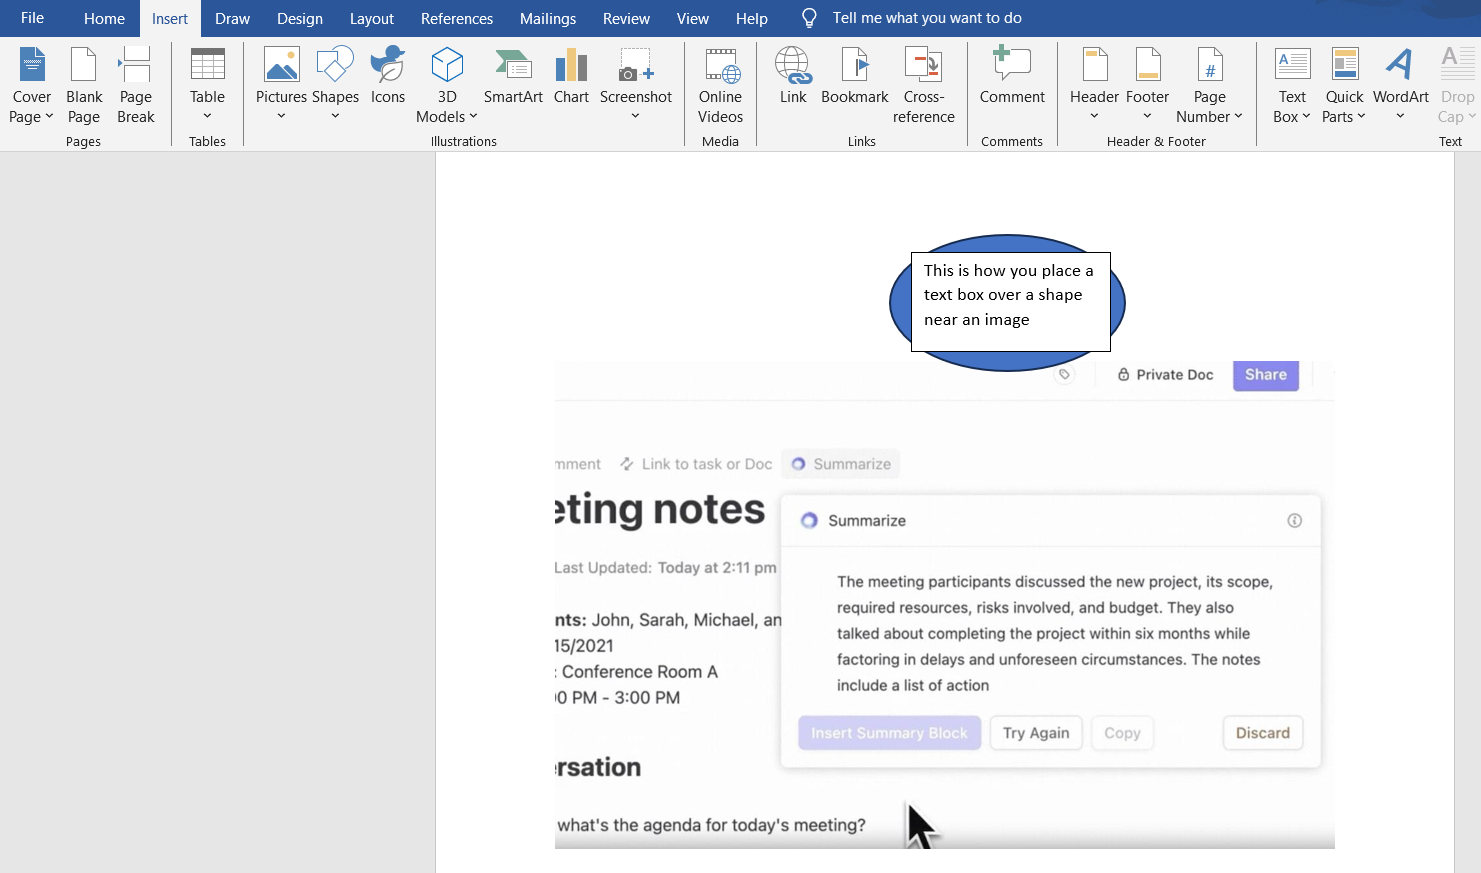Open the Footer dropdown
The height and width of the screenshot is (873, 1481).
(x=1147, y=86)
